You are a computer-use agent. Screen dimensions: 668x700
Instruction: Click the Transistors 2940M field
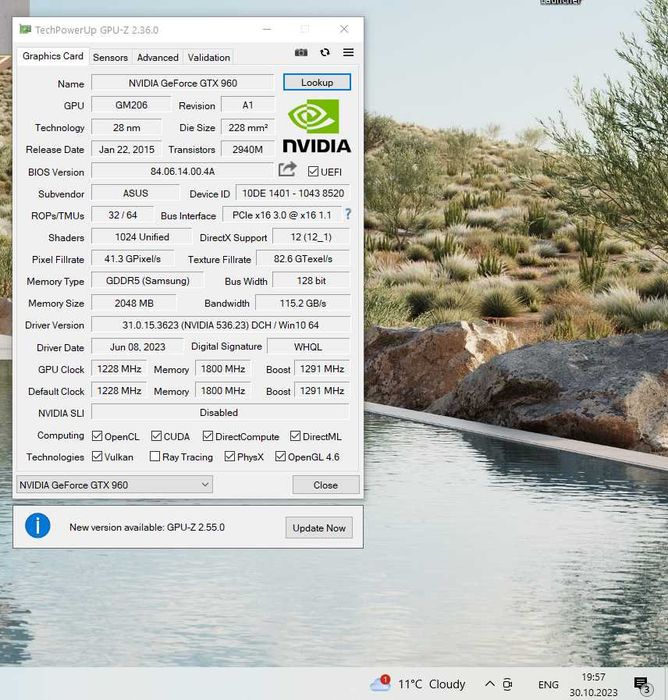click(248, 149)
